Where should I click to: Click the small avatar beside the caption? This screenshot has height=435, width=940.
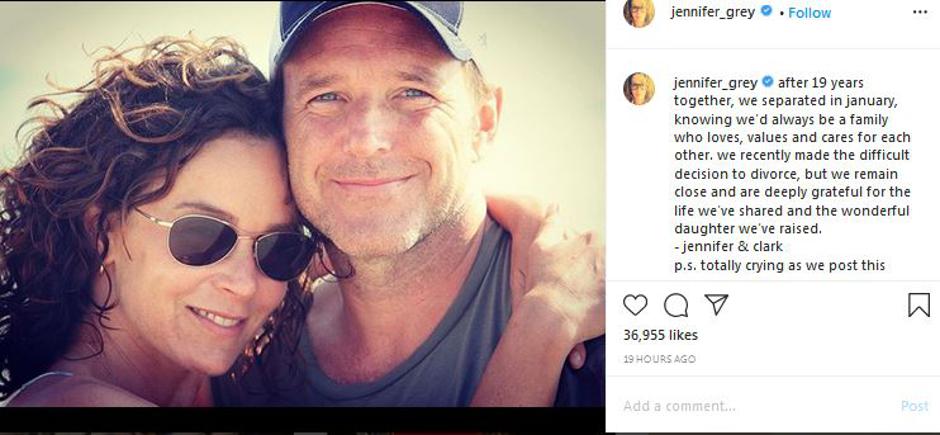coord(639,88)
